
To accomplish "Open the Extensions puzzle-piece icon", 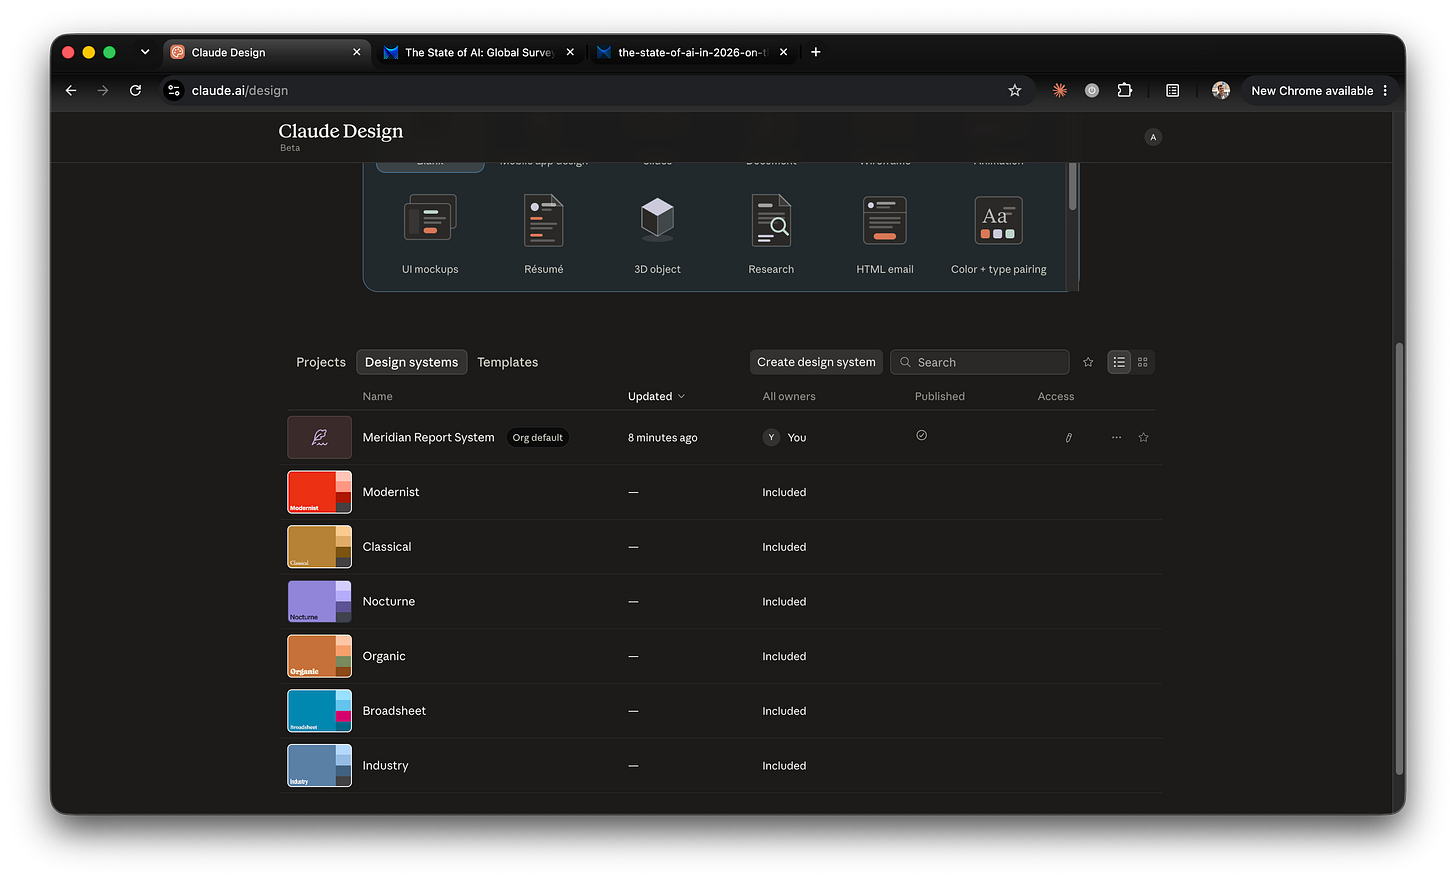I will (x=1125, y=90).
